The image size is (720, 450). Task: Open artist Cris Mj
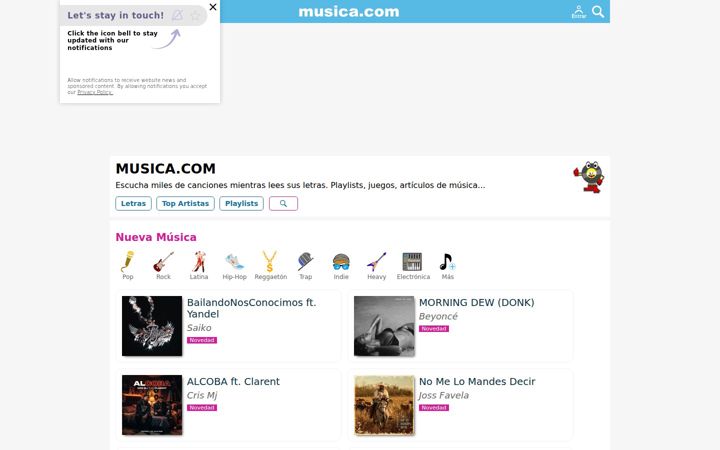click(x=202, y=395)
